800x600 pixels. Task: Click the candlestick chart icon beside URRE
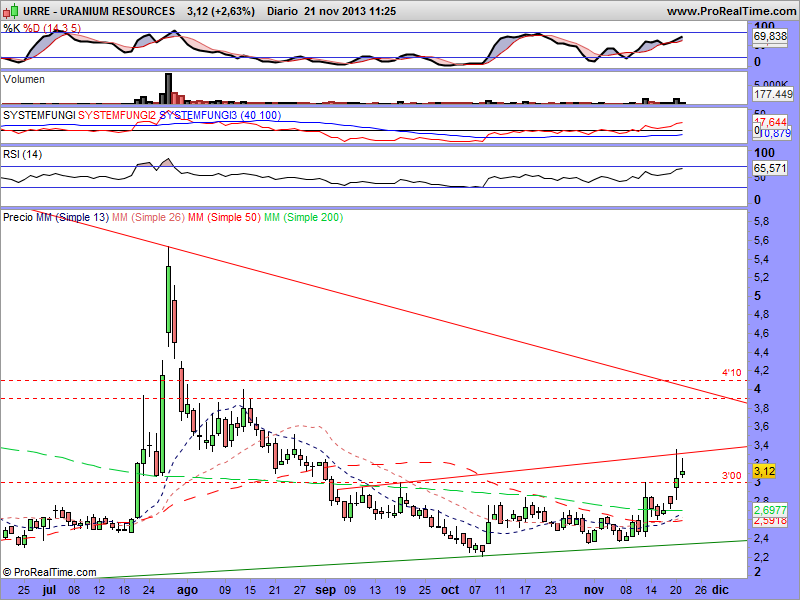(10, 11)
